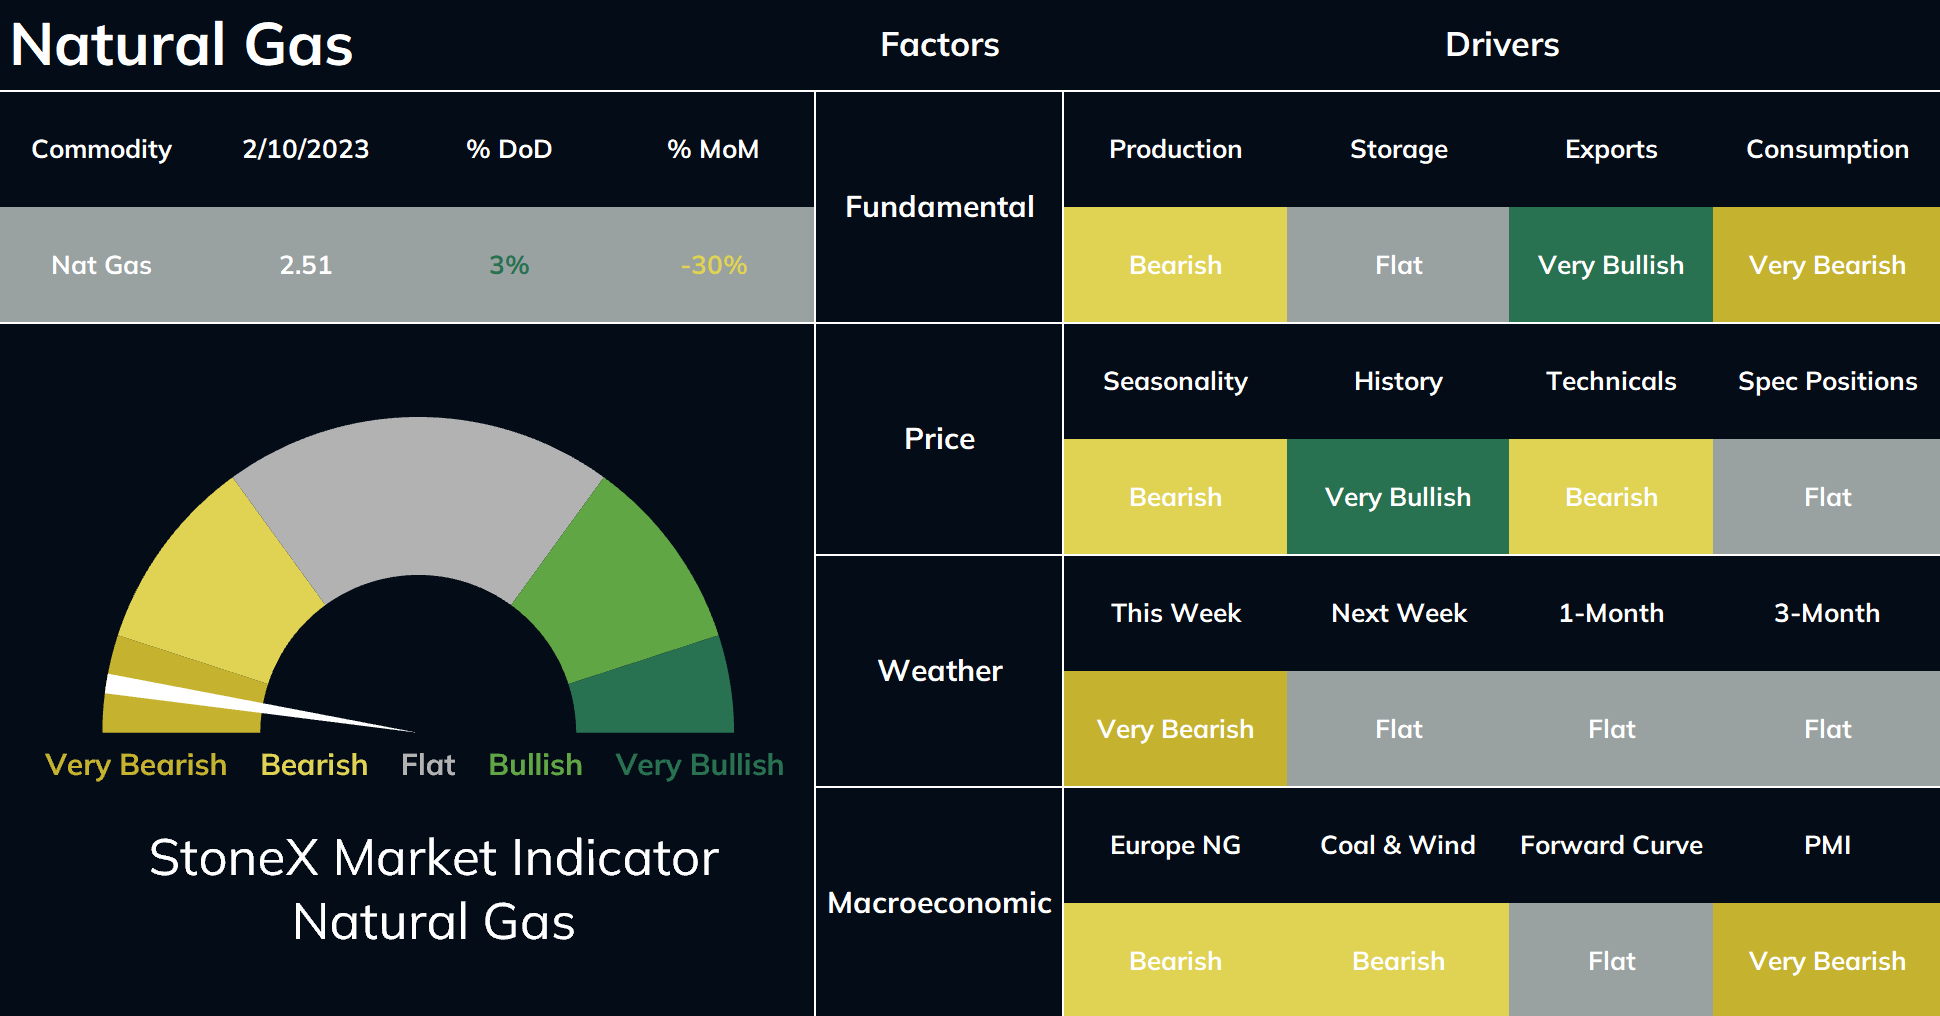Click the Very Bullish gauge legend label
Screen dimensions: 1940x1016
(699, 765)
